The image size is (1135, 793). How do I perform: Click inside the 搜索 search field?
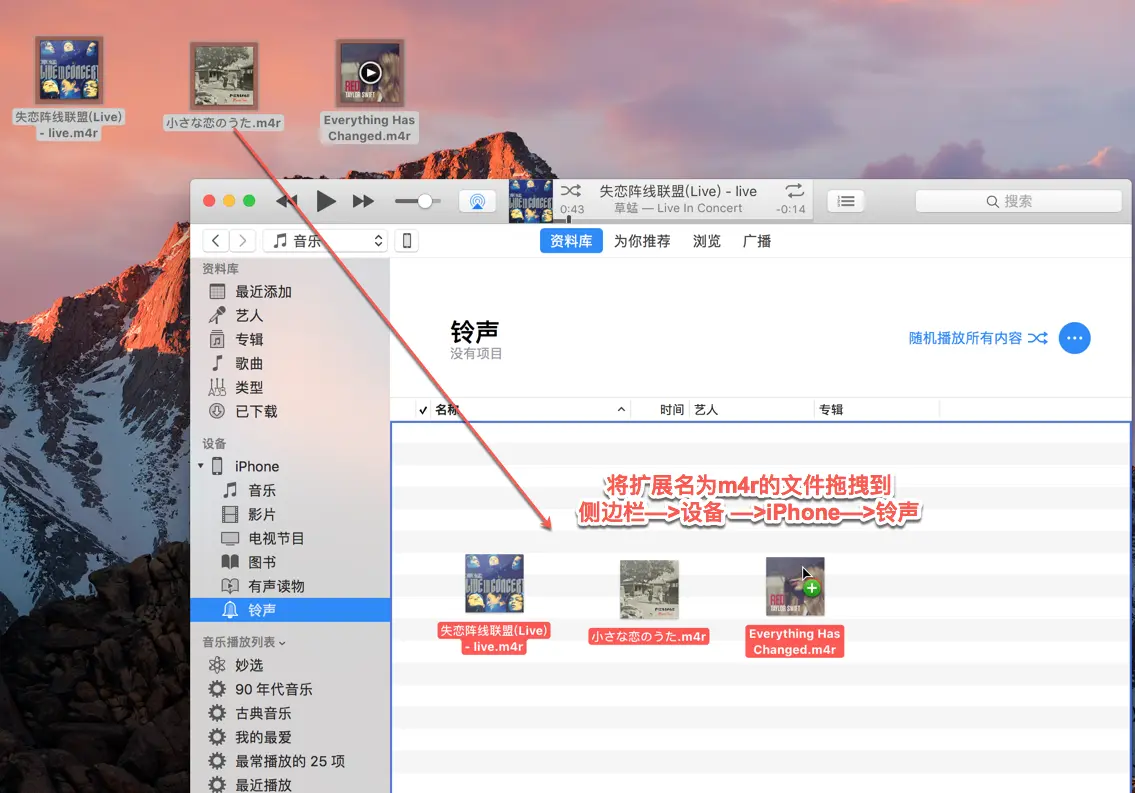point(1018,200)
